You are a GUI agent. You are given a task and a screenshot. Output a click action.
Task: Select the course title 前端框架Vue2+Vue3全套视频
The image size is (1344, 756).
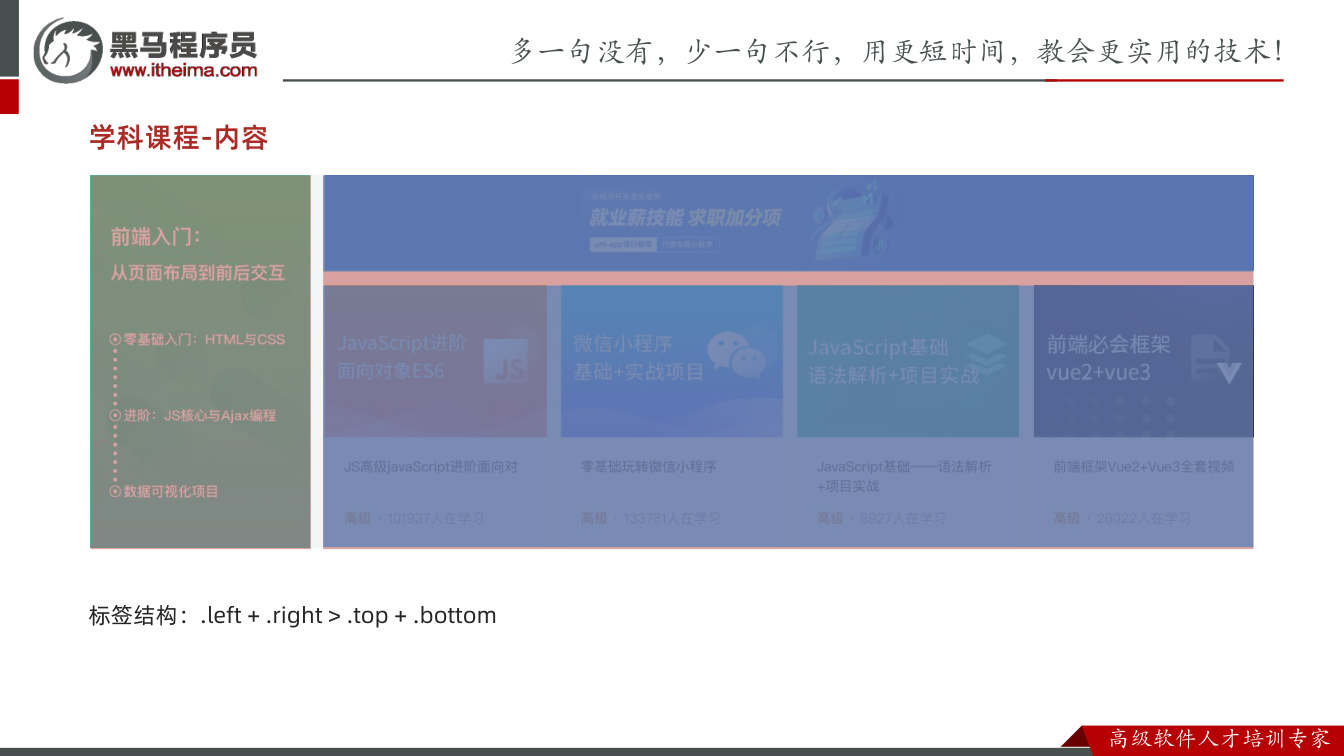pos(1143,467)
